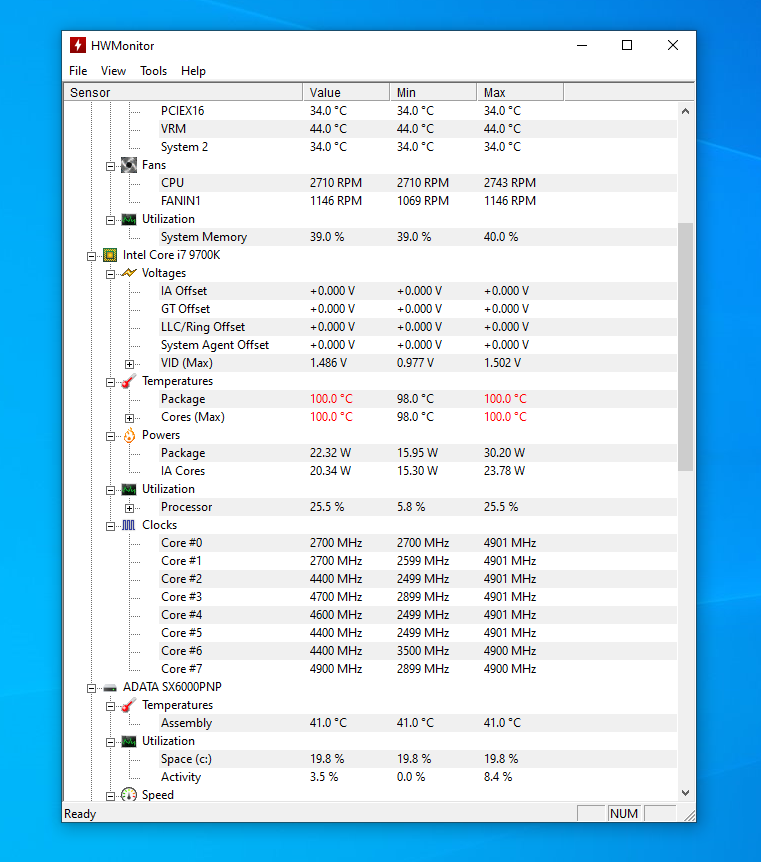Collapse the Utilization node above System Memory

tap(111, 220)
